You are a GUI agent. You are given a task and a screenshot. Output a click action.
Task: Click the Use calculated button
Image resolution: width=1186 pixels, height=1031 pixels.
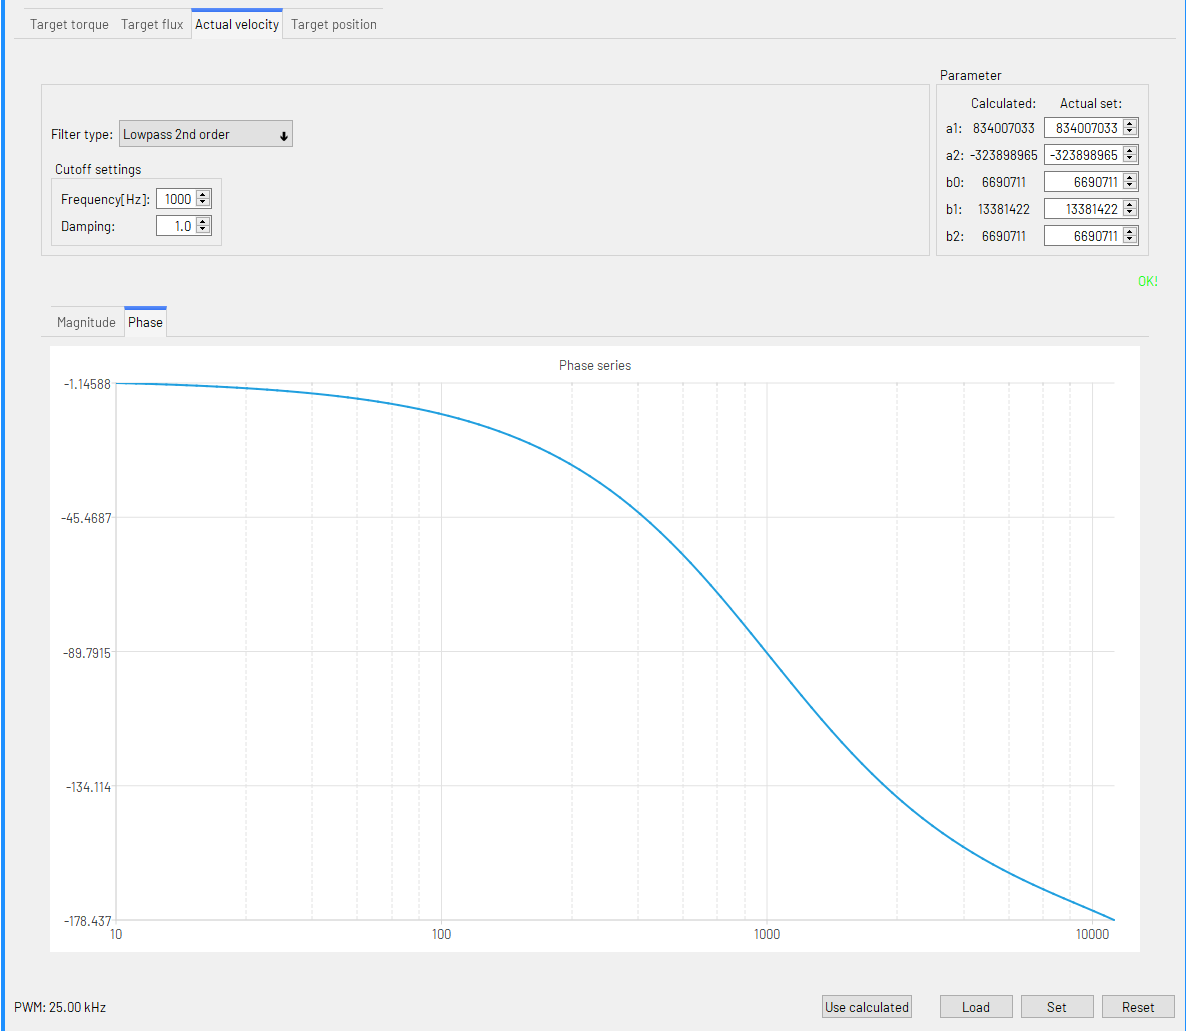[867, 1007]
